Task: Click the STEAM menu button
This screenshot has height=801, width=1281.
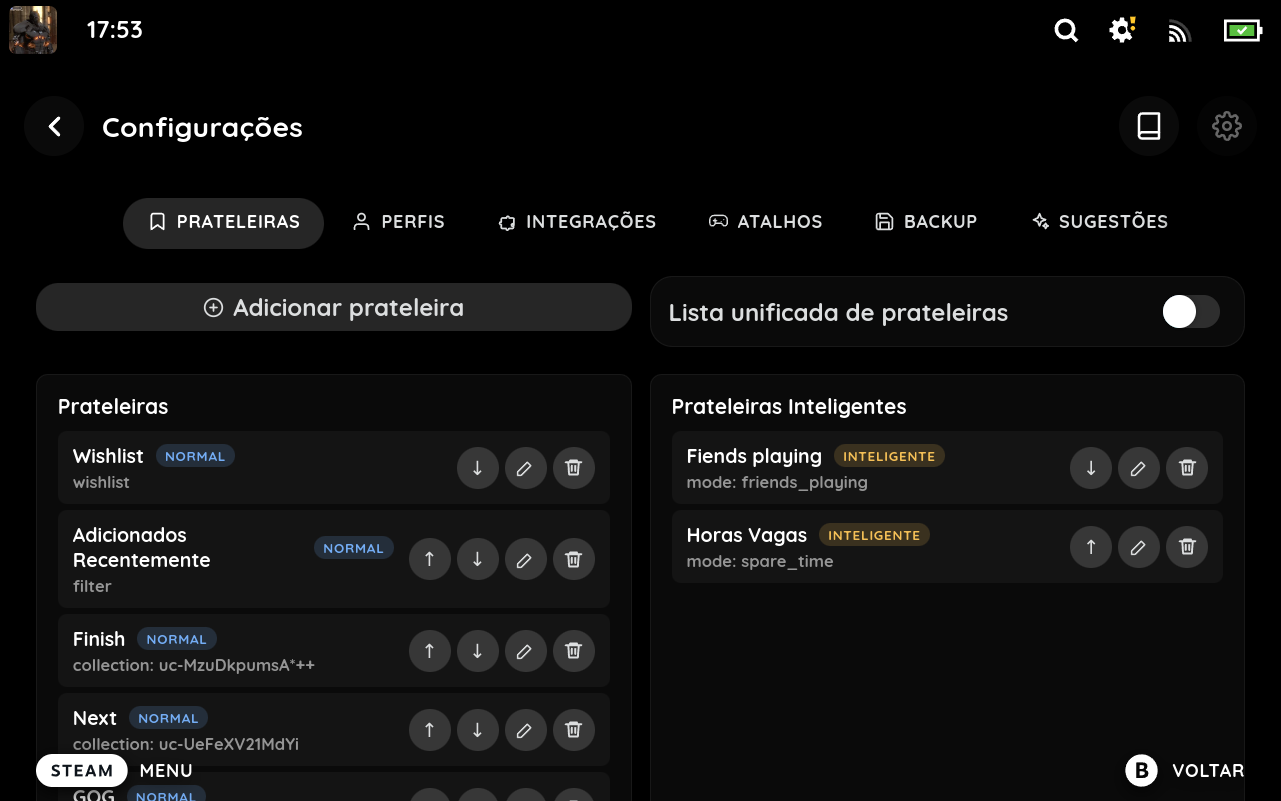Action: (x=82, y=770)
